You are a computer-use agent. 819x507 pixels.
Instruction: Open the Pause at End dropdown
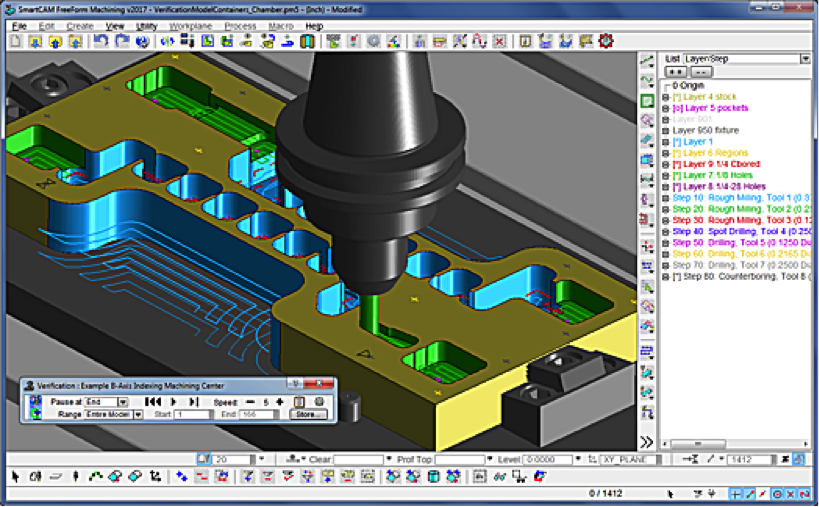122,401
